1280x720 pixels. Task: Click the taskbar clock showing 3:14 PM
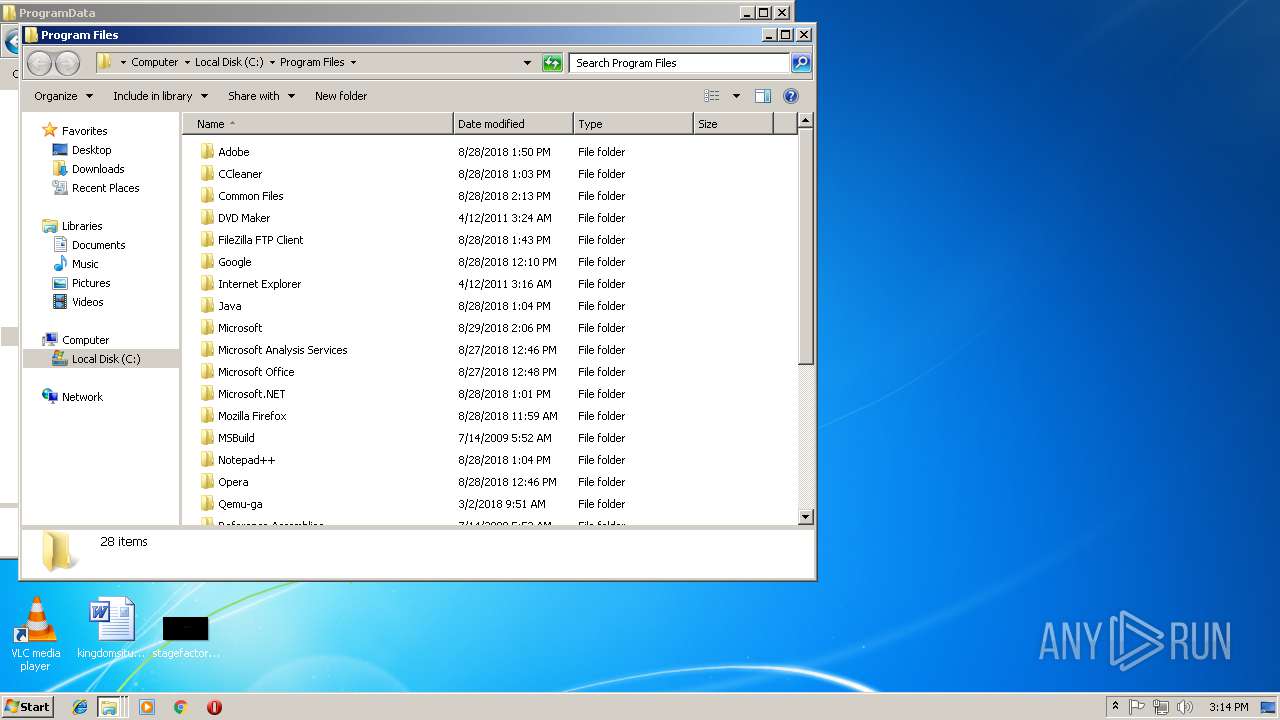point(1228,707)
